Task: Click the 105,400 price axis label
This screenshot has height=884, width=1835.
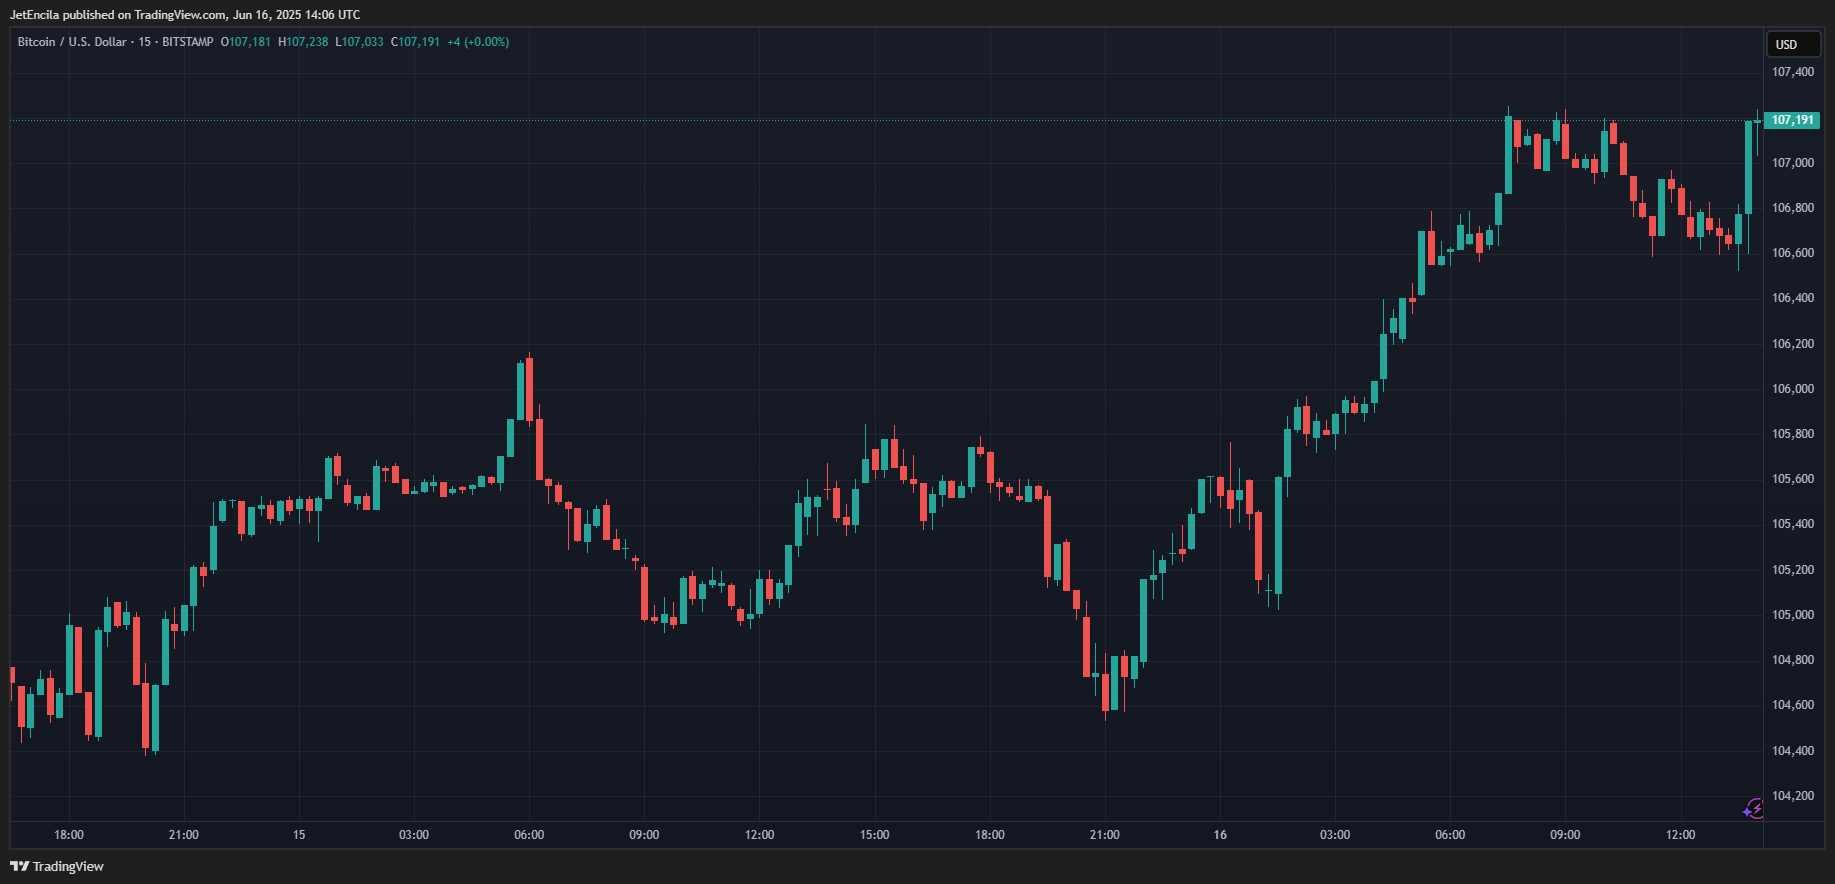Action: (x=1793, y=524)
